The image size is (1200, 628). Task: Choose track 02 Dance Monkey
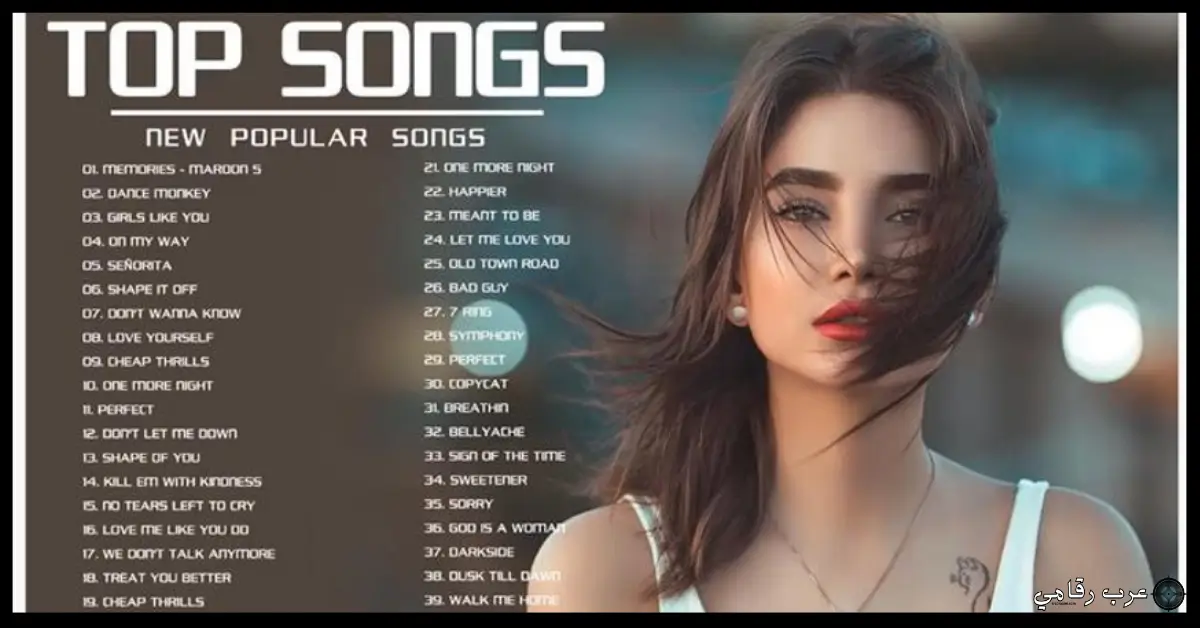pos(146,193)
